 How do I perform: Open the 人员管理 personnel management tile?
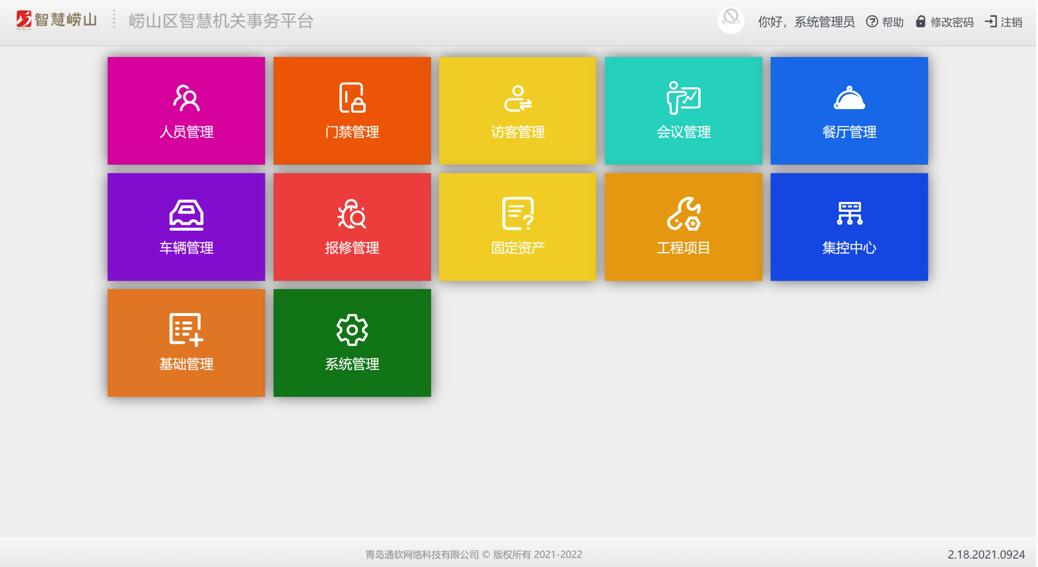(186, 111)
